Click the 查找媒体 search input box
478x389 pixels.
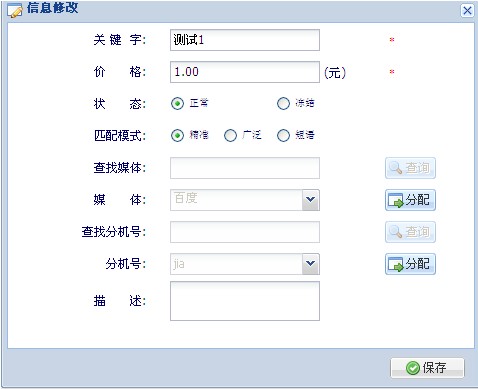coord(245,168)
